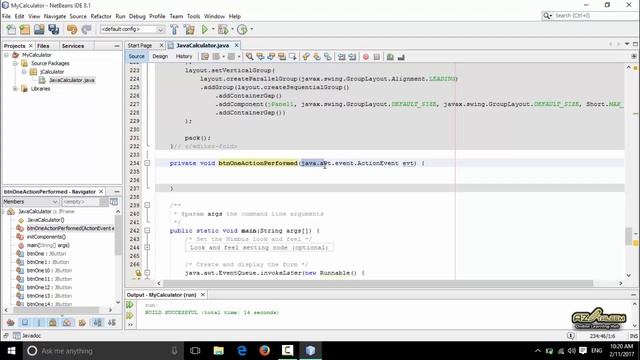
Task: Click the Open Project toolbar icon
Action: (x=39, y=29)
